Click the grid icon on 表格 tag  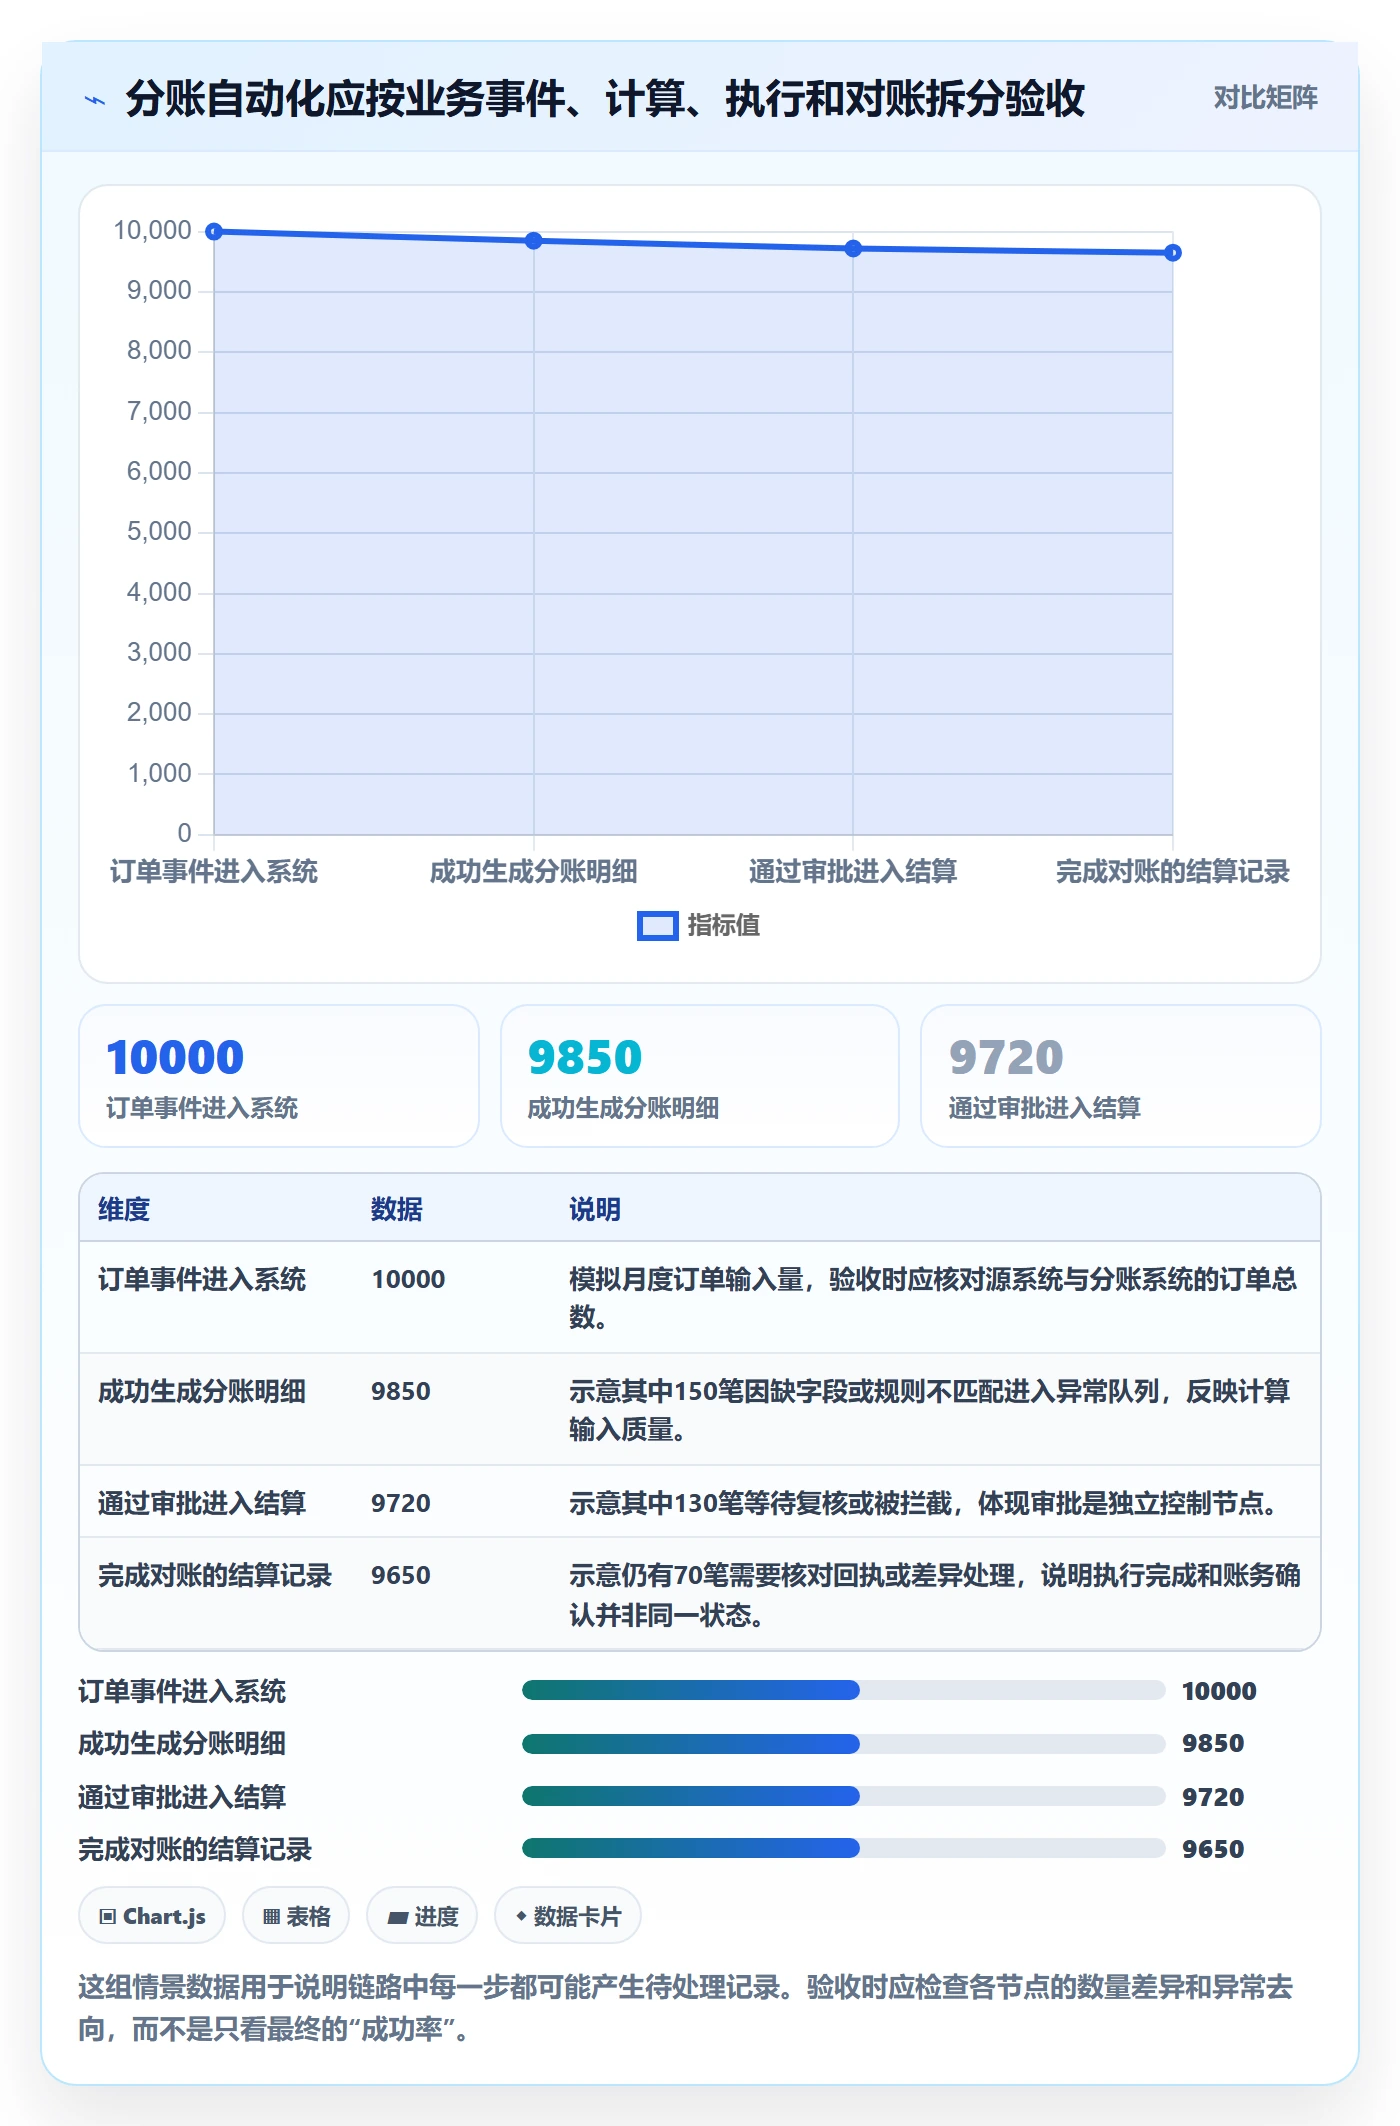271,1917
